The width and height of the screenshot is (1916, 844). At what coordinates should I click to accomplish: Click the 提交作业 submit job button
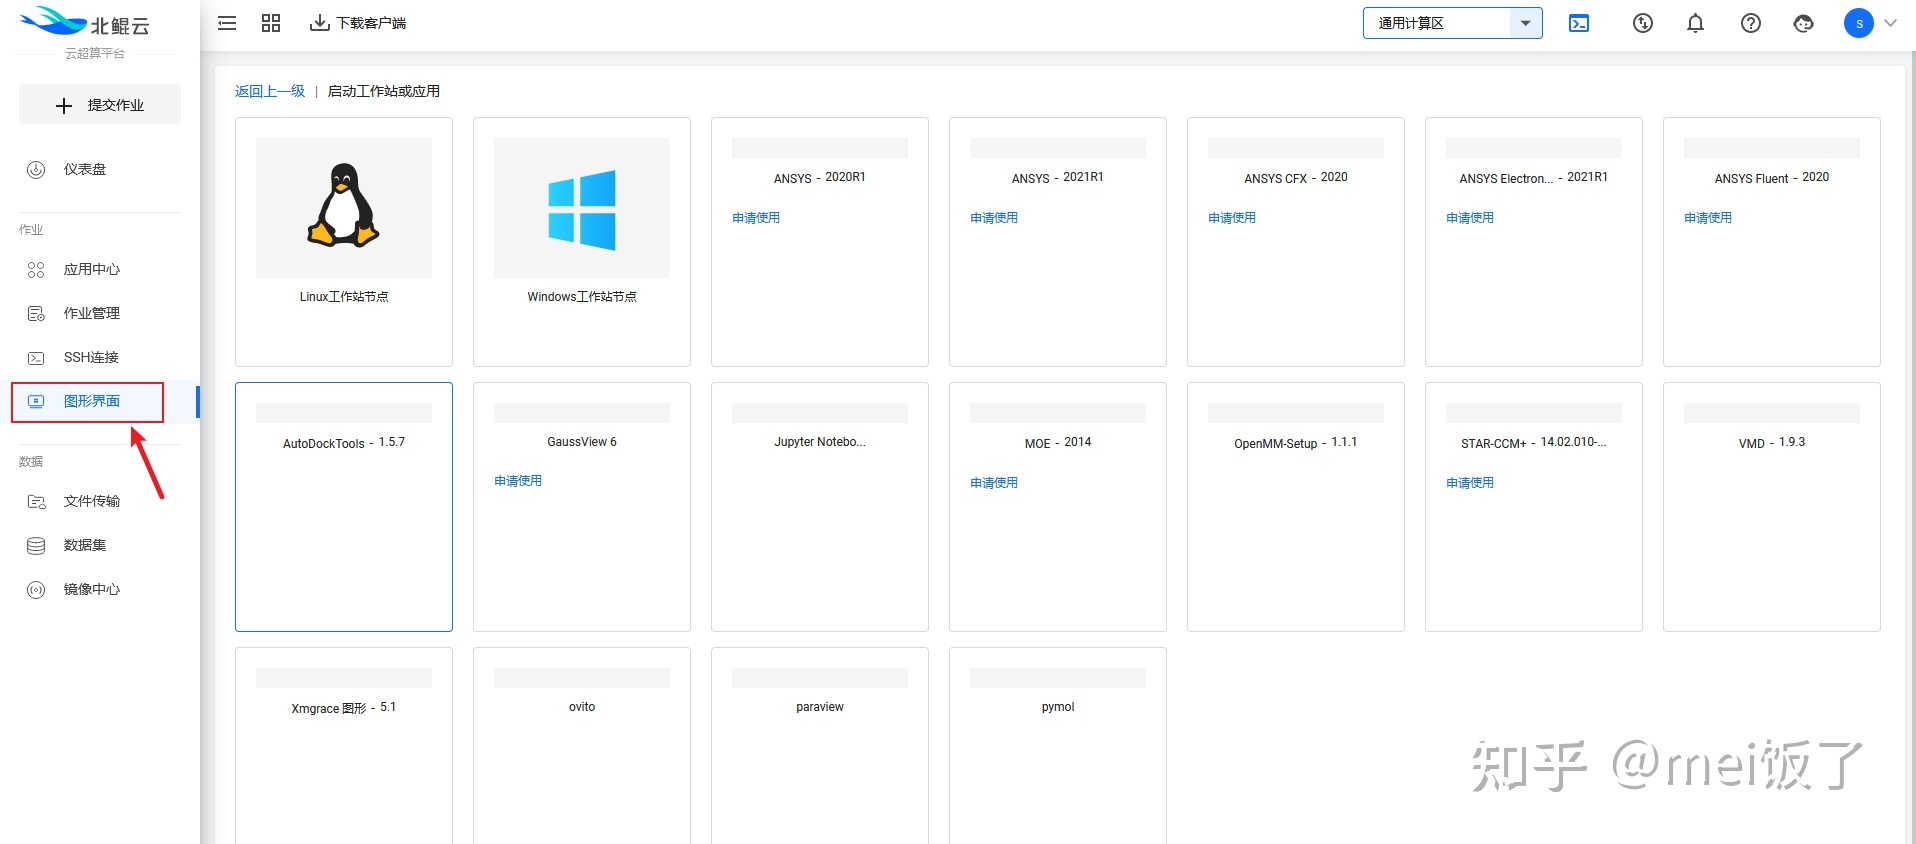pyautogui.click(x=100, y=105)
